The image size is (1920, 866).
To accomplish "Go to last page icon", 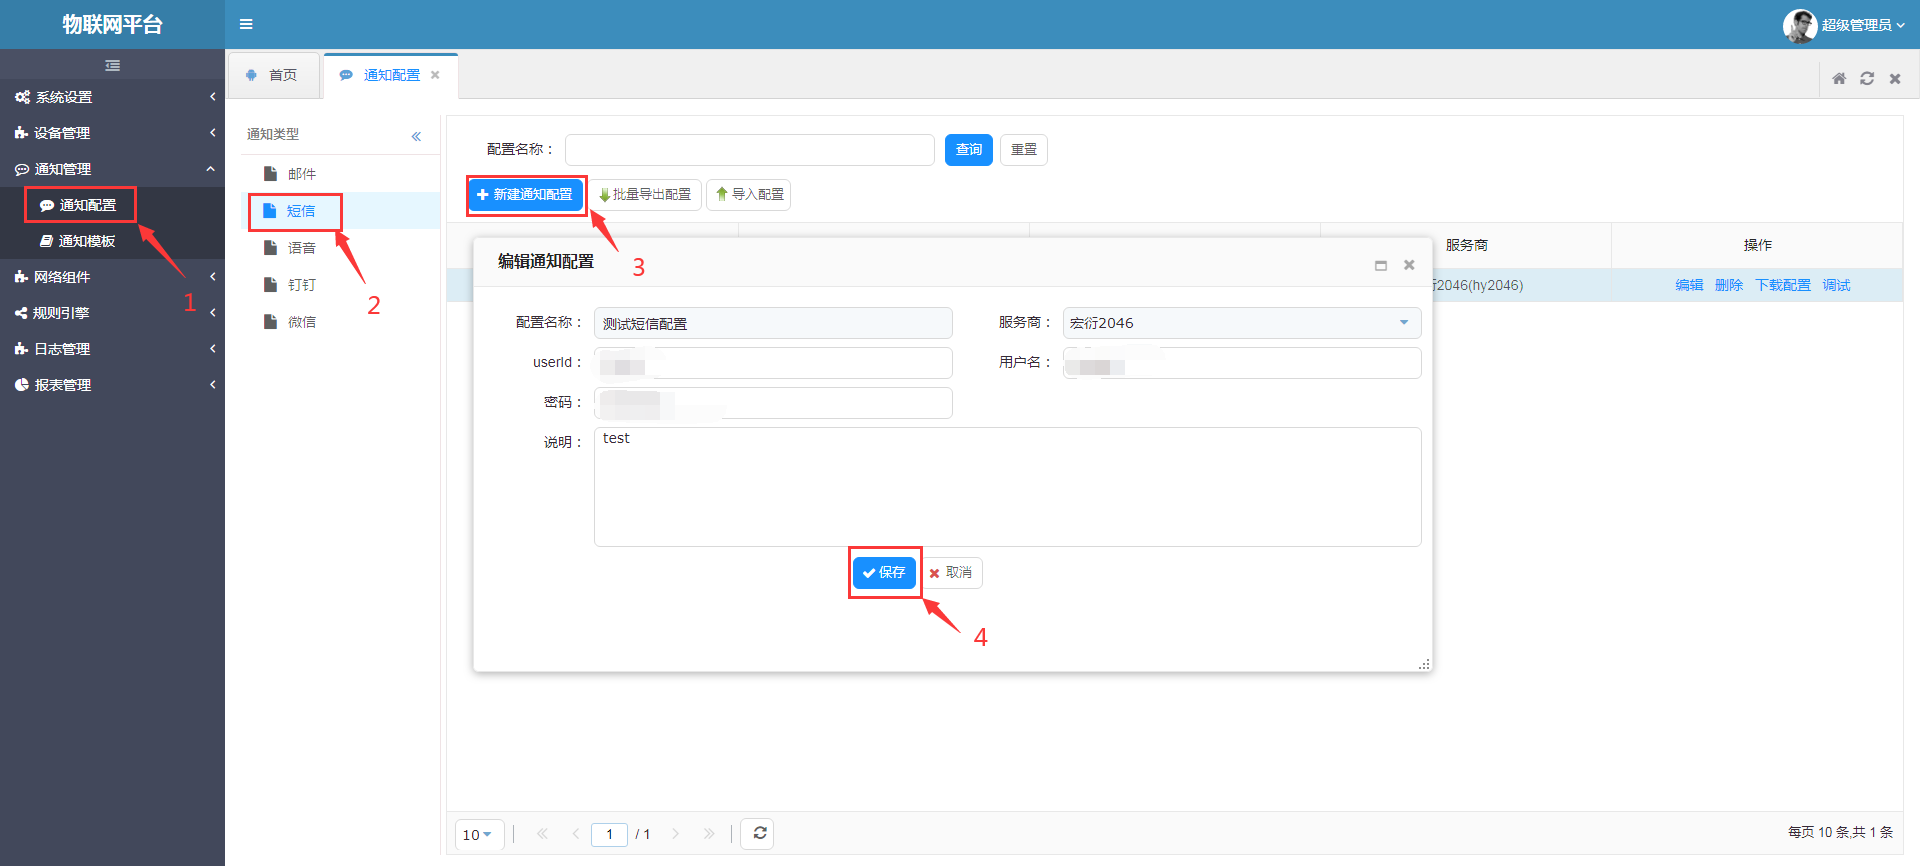I will pos(709,834).
